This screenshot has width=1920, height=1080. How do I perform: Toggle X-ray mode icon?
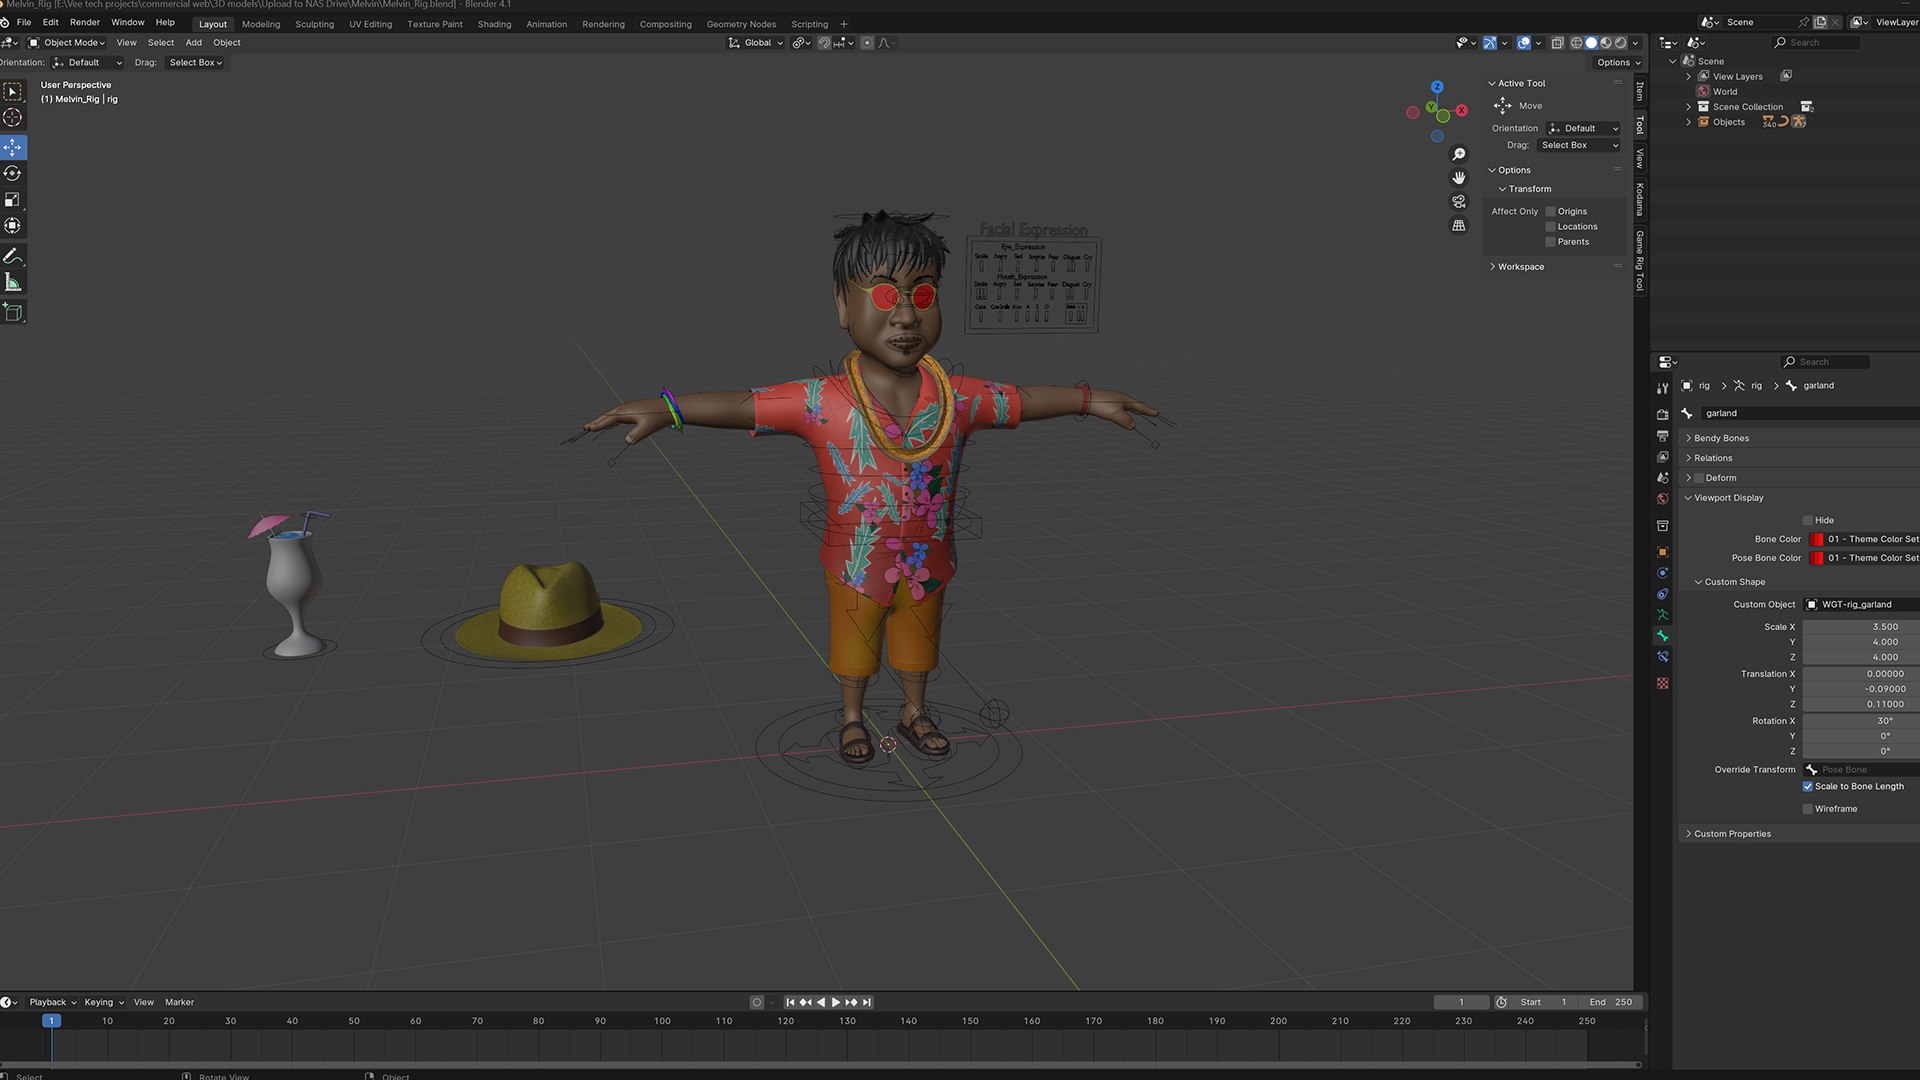pyautogui.click(x=1557, y=43)
